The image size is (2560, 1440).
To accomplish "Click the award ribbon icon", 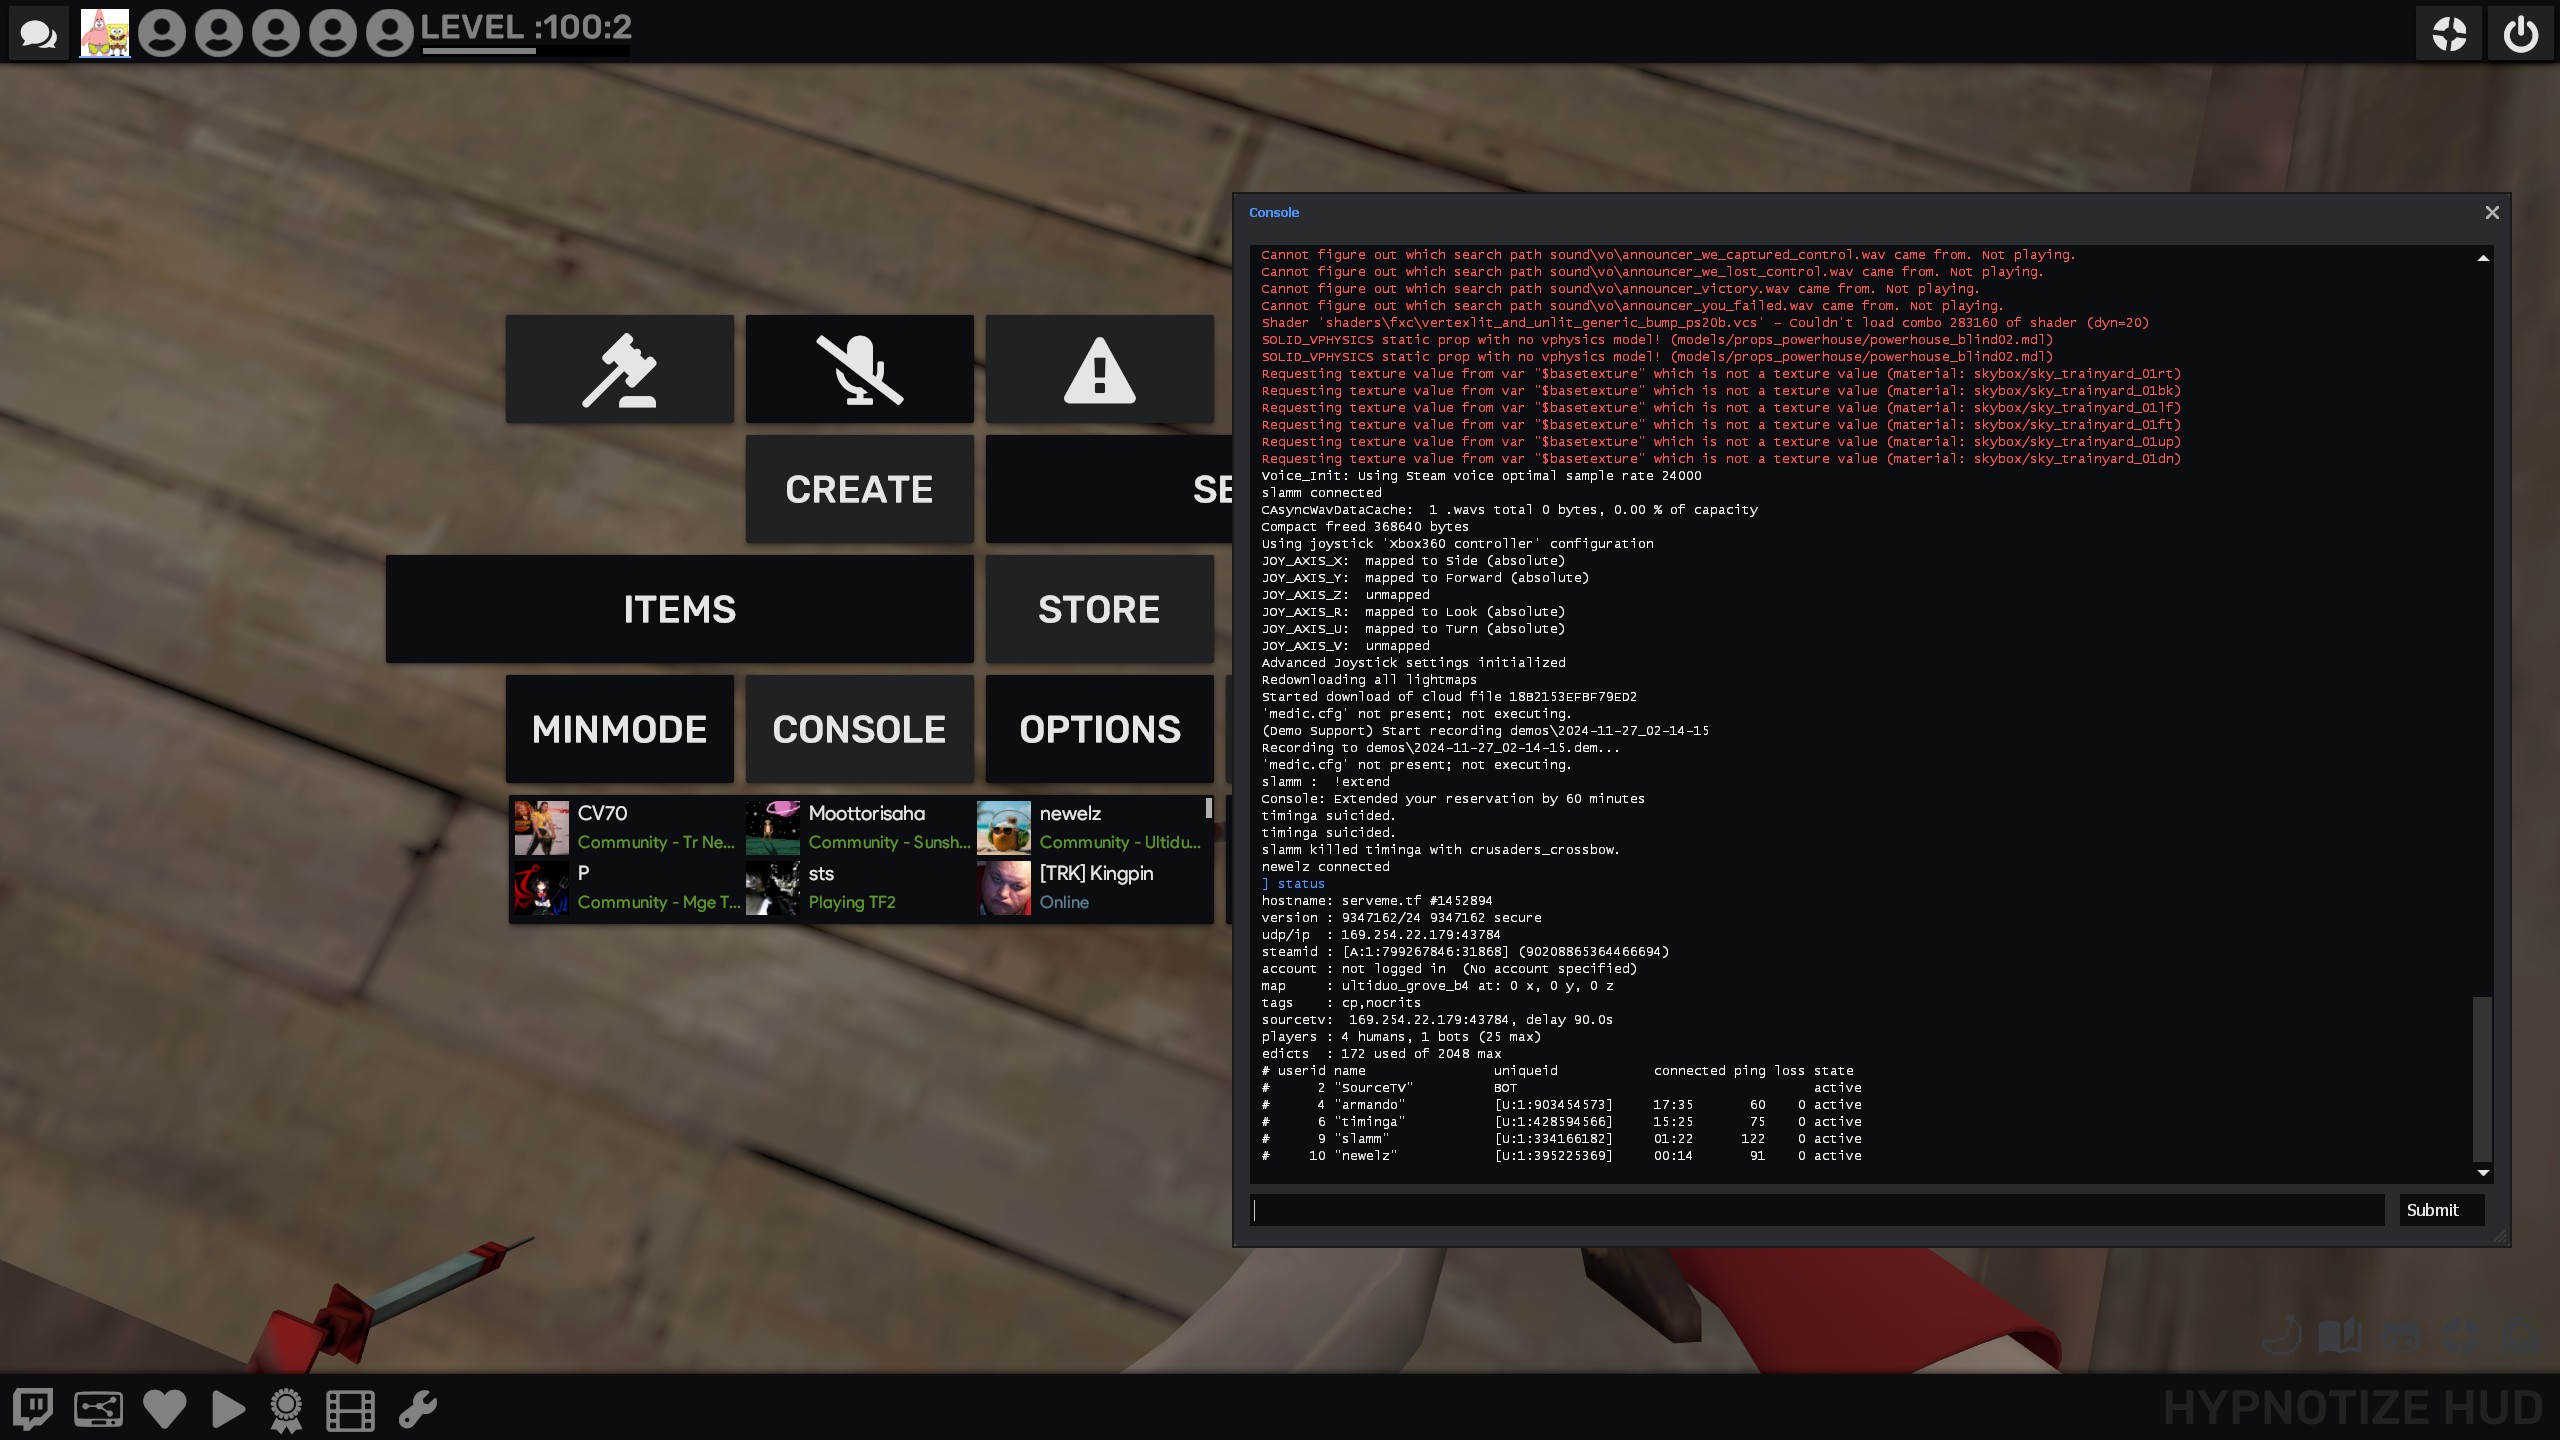I will coord(286,1409).
